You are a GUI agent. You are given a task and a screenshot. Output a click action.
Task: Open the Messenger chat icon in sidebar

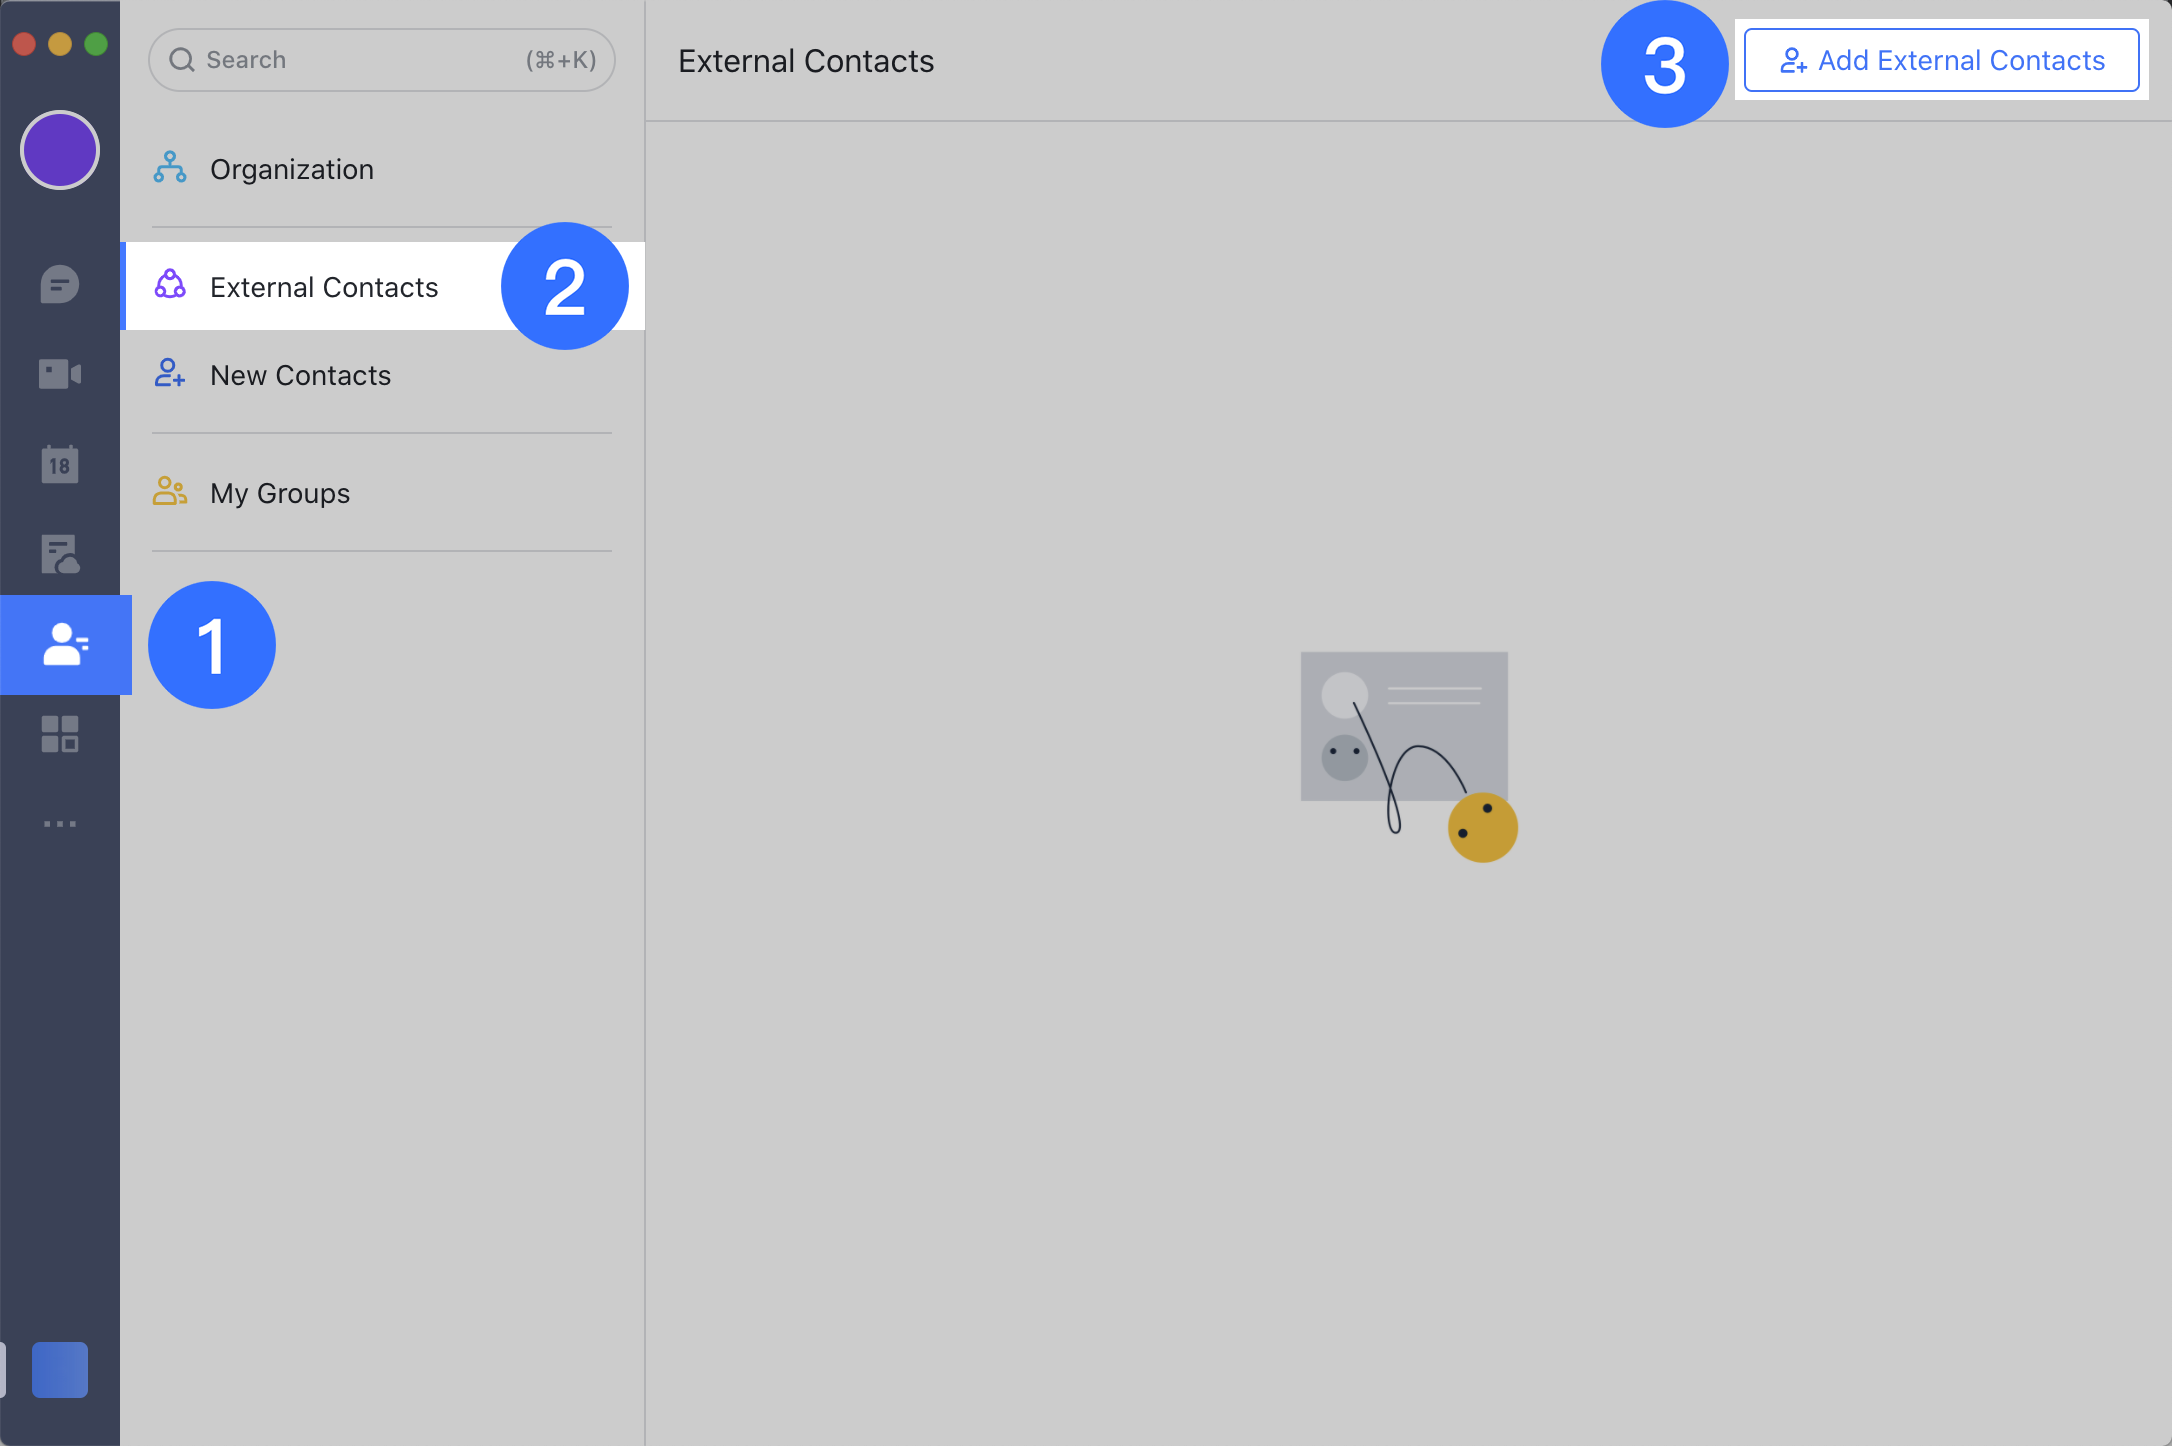coord(60,285)
